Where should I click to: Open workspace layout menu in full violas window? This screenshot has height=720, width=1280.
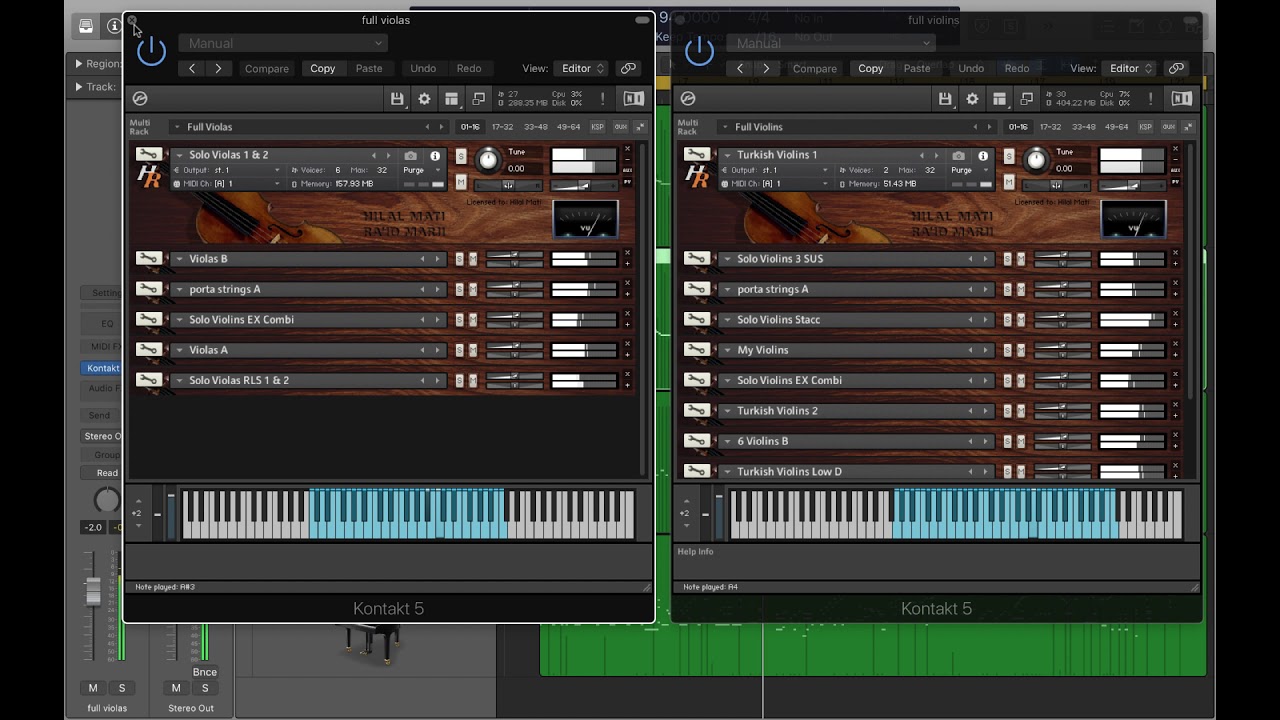(451, 99)
